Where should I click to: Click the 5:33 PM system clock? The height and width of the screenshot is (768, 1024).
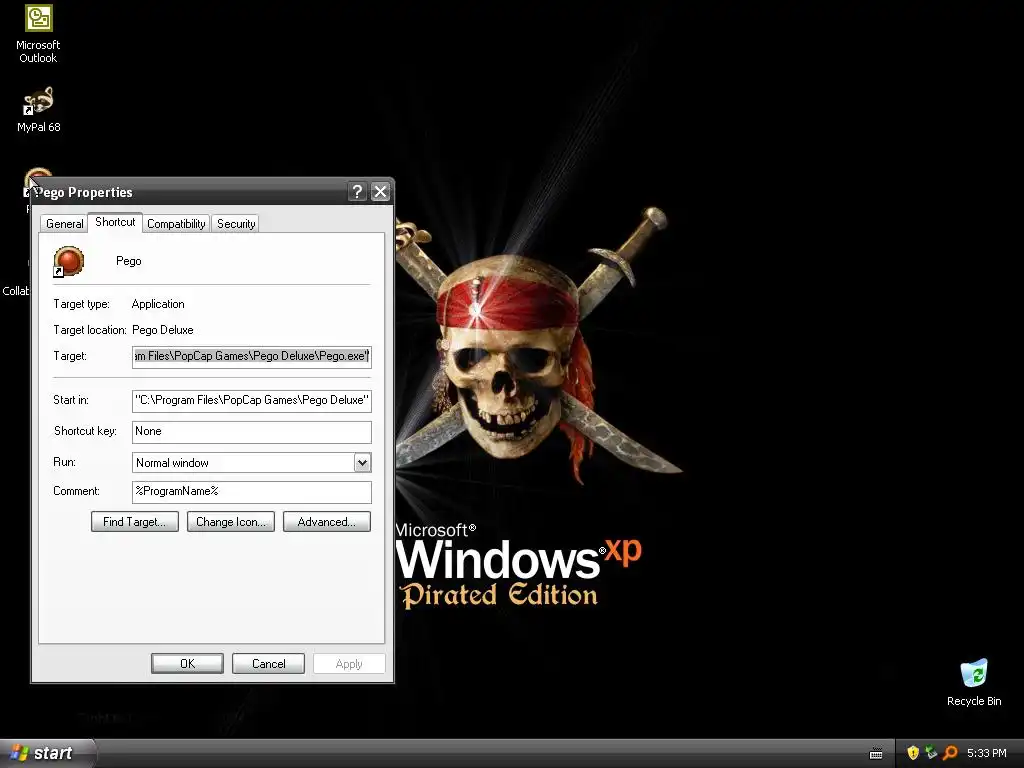(x=987, y=753)
